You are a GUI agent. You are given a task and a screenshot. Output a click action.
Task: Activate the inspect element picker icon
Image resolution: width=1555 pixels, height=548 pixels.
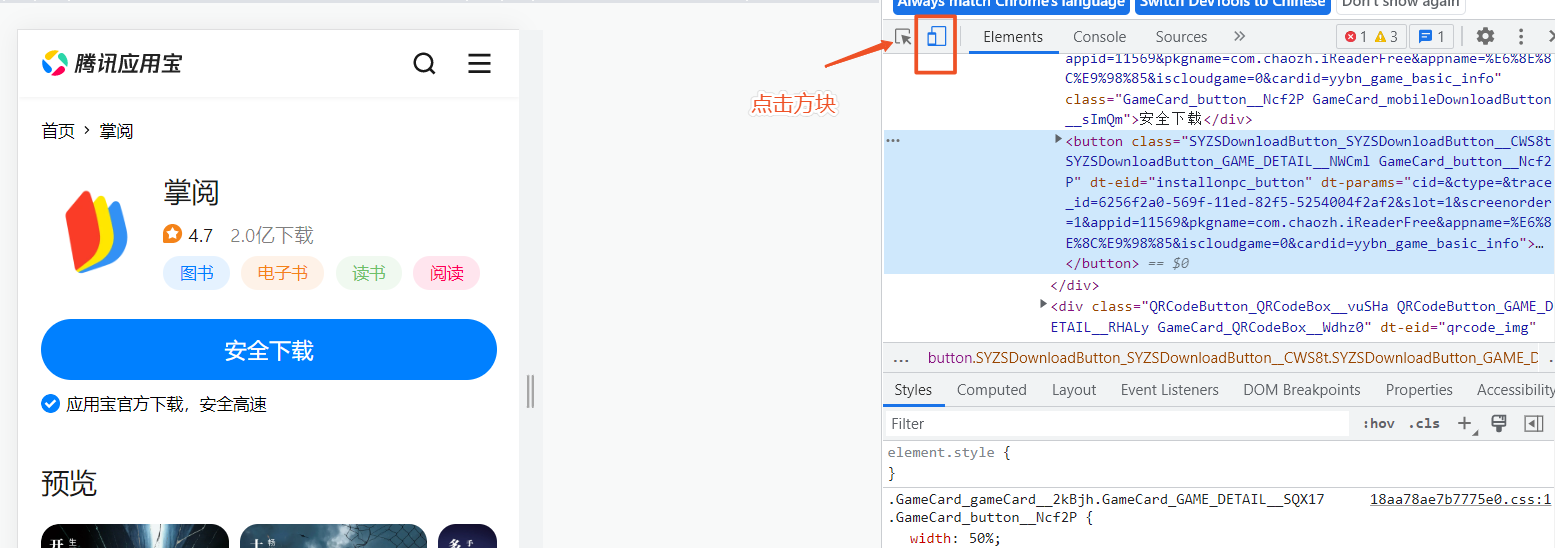pyautogui.click(x=903, y=37)
